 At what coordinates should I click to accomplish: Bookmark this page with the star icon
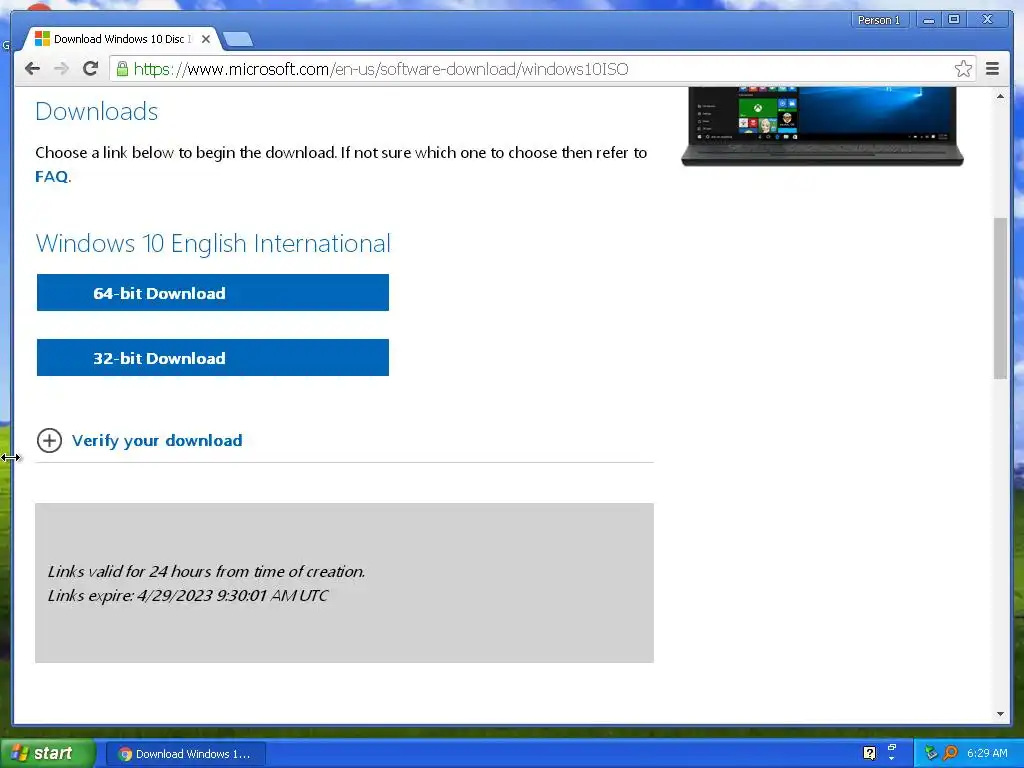click(x=963, y=69)
